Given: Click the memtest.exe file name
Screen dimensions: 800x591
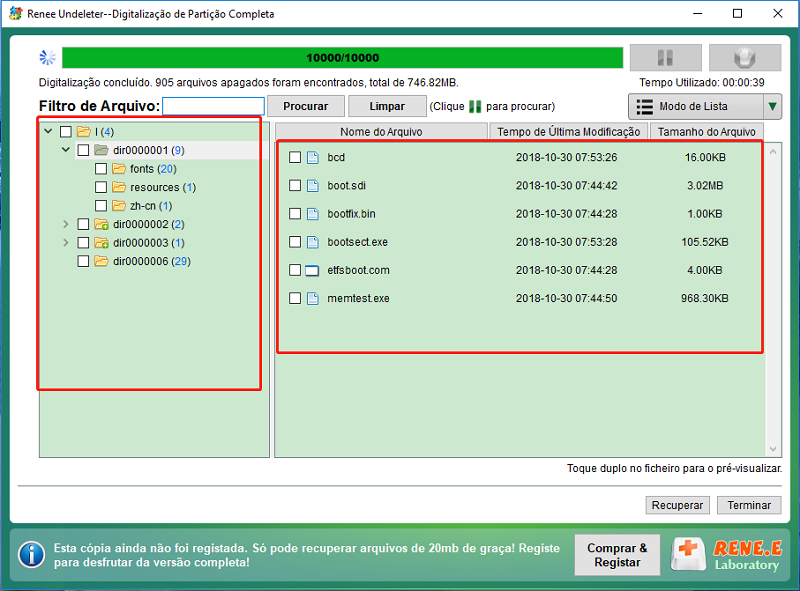Looking at the screenshot, I should tap(358, 298).
